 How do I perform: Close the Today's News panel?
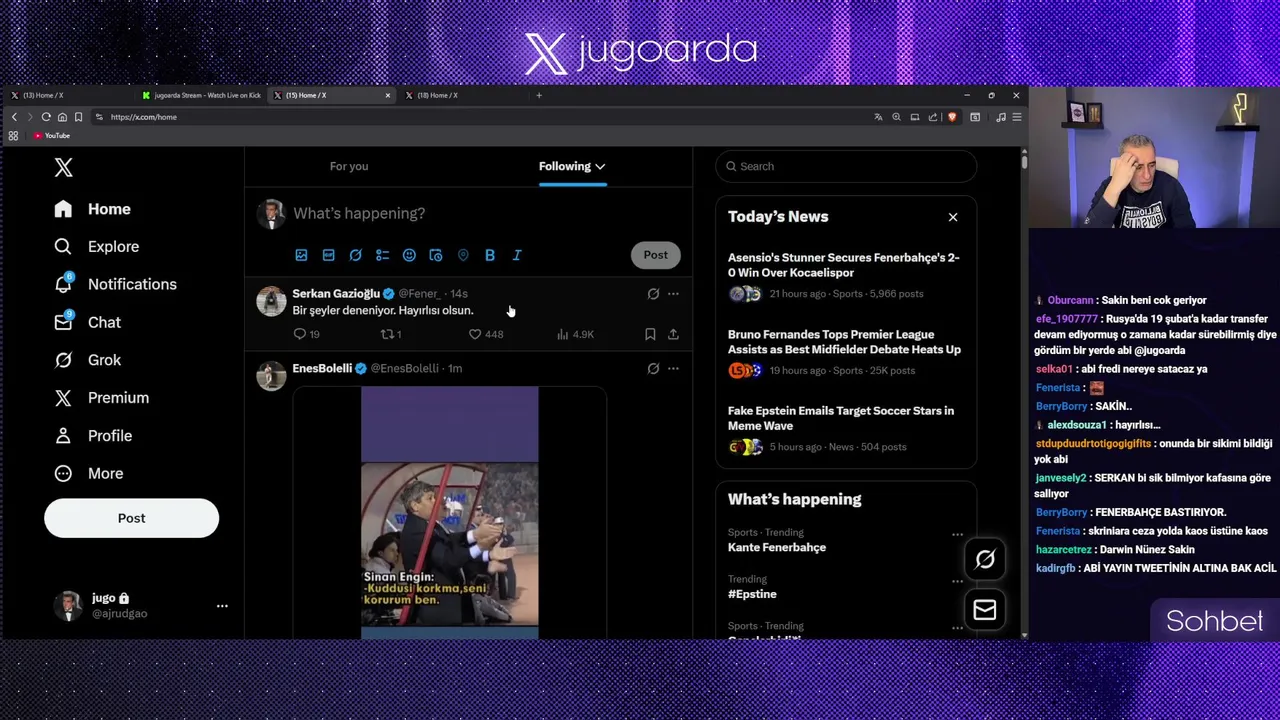click(x=953, y=217)
